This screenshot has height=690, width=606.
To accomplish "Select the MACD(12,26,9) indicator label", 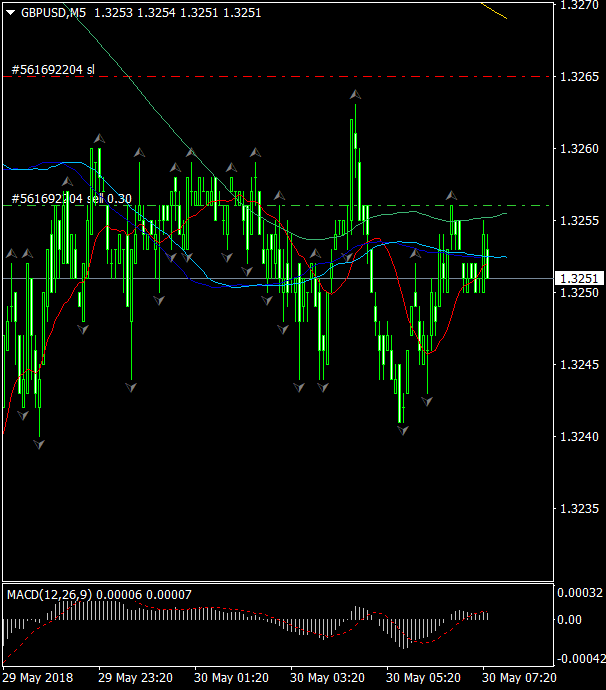I will [x=49, y=595].
